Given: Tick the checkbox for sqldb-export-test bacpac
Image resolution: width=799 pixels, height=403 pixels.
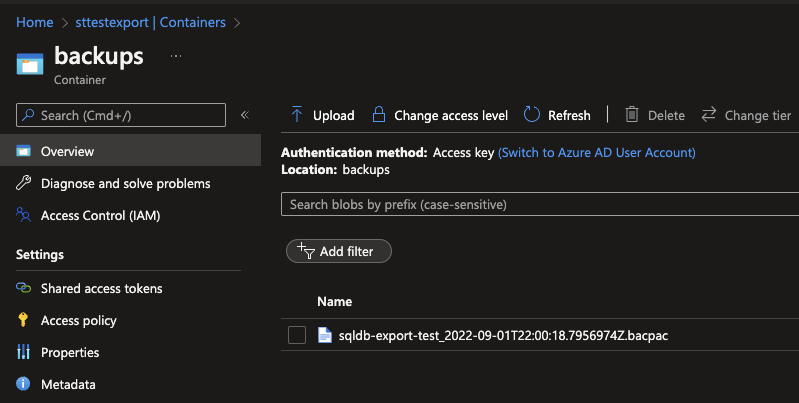Looking at the screenshot, I should pos(297,335).
